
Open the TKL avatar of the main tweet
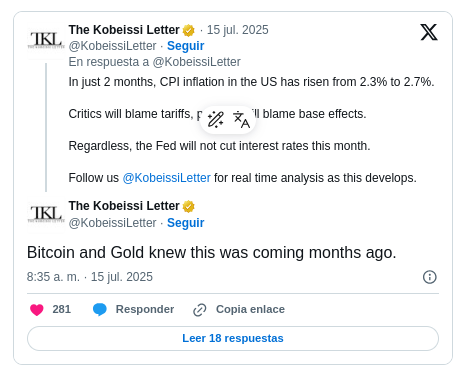(x=46, y=216)
